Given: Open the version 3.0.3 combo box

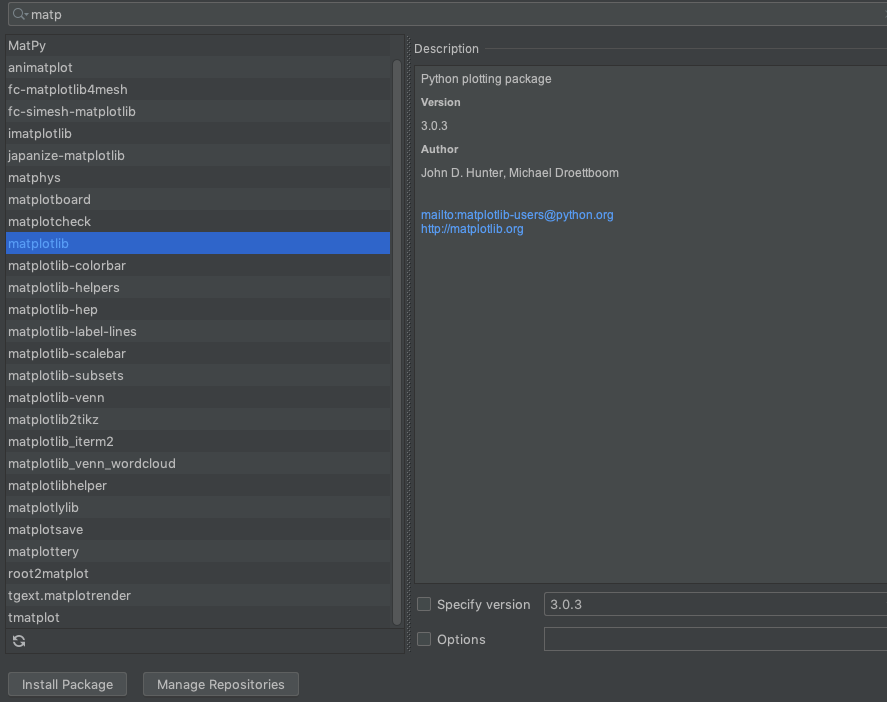Looking at the screenshot, I should 715,604.
